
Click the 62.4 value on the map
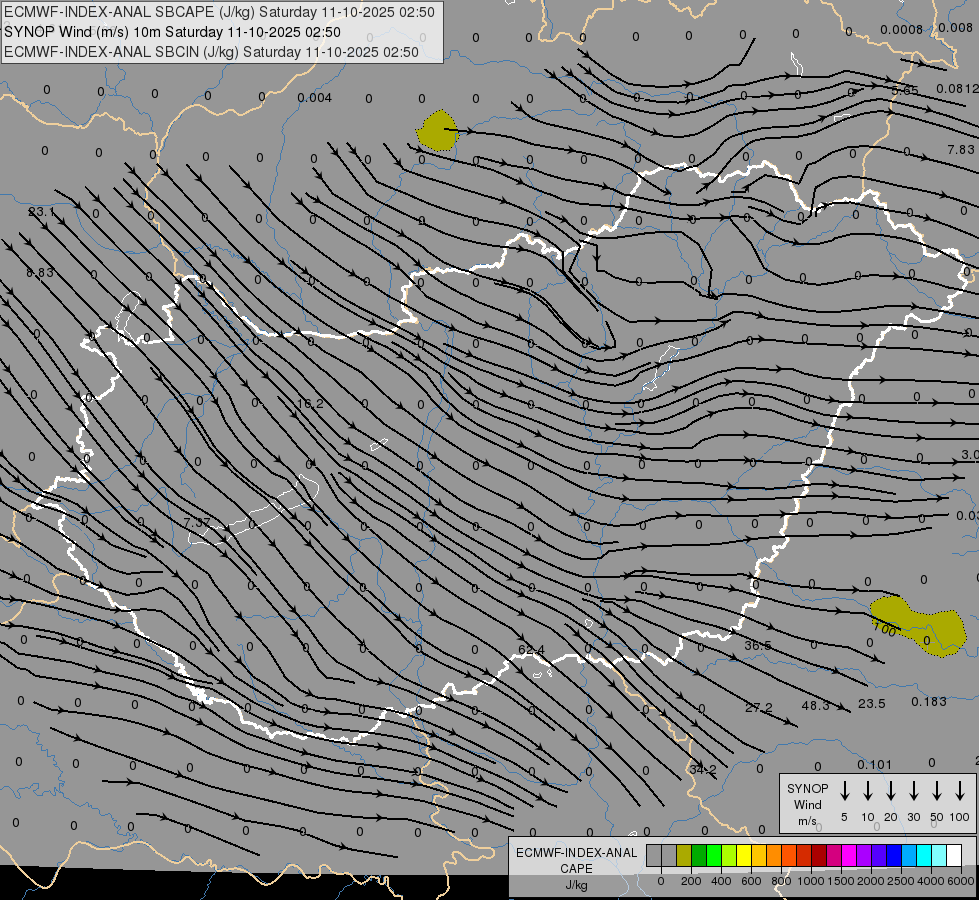[531, 650]
